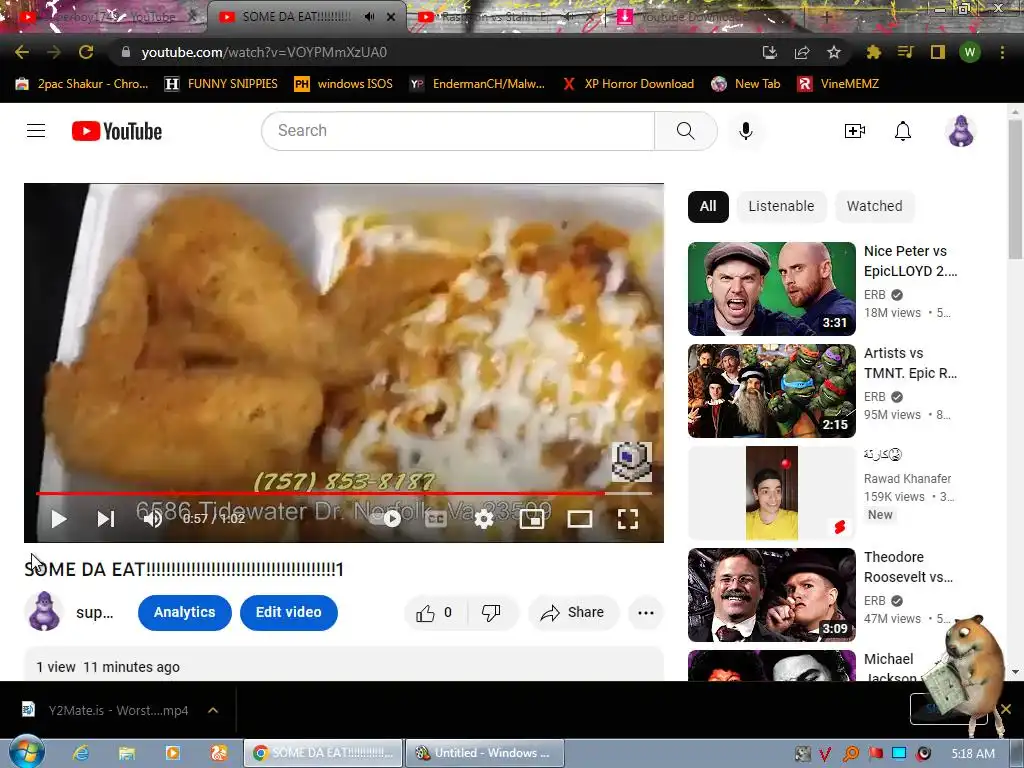Open VineMEMZ bookmark

click(x=839, y=84)
